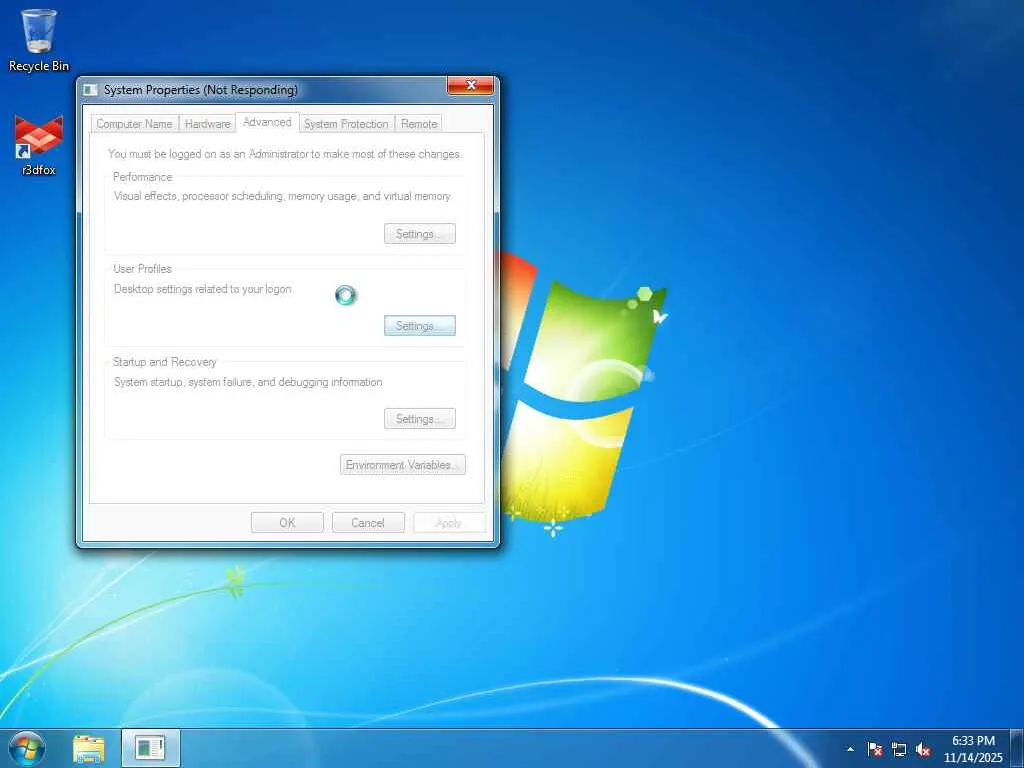The width and height of the screenshot is (1024, 768).
Task: Click the System Properties title bar icon
Action: [x=91, y=89]
